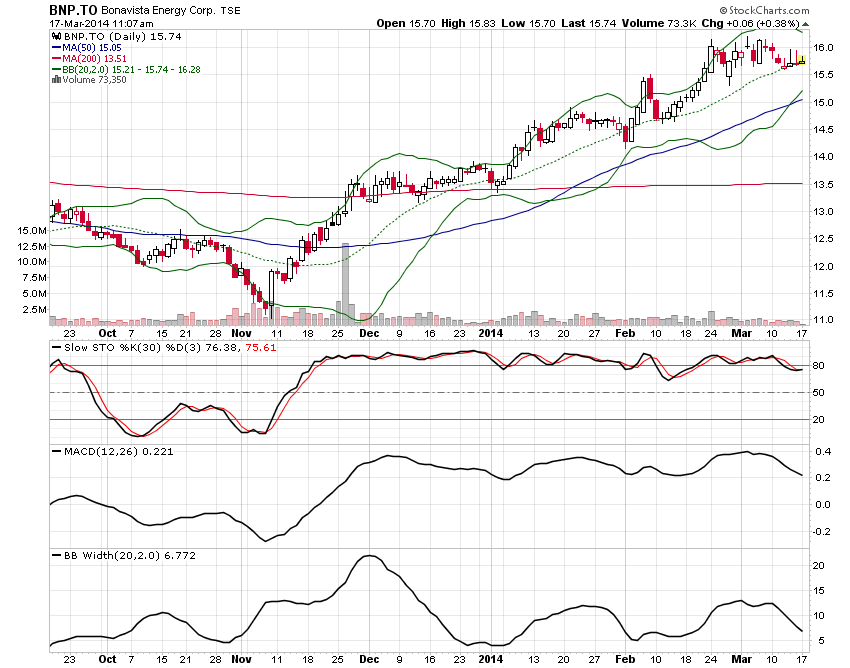This screenshot has height=668, width=850.
Task: Click the red MA(200) line marker in legend
Action: coord(56,59)
